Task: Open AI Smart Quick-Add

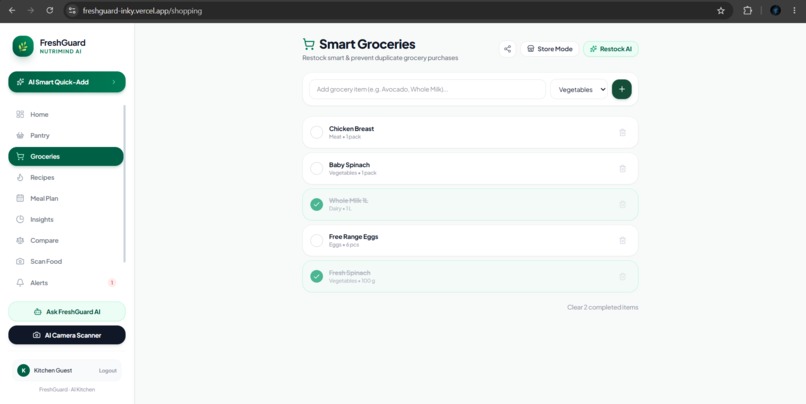Action: pyautogui.click(x=67, y=82)
